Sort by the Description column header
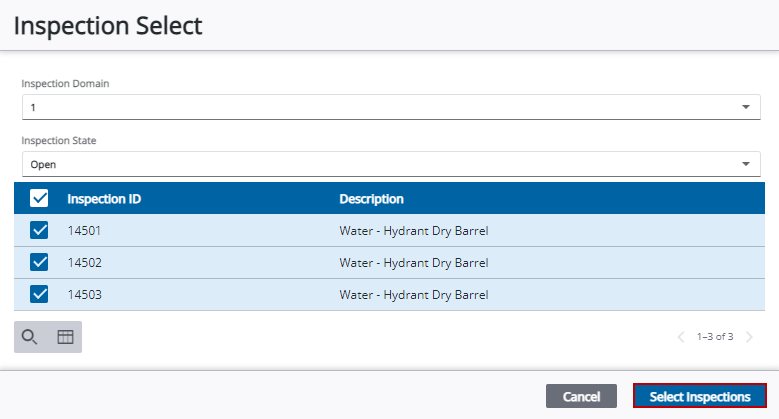 [371, 198]
